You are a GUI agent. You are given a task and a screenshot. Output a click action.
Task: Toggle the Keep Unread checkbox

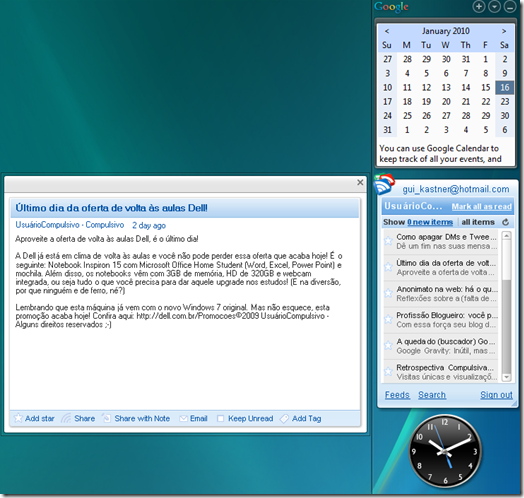(x=221, y=418)
